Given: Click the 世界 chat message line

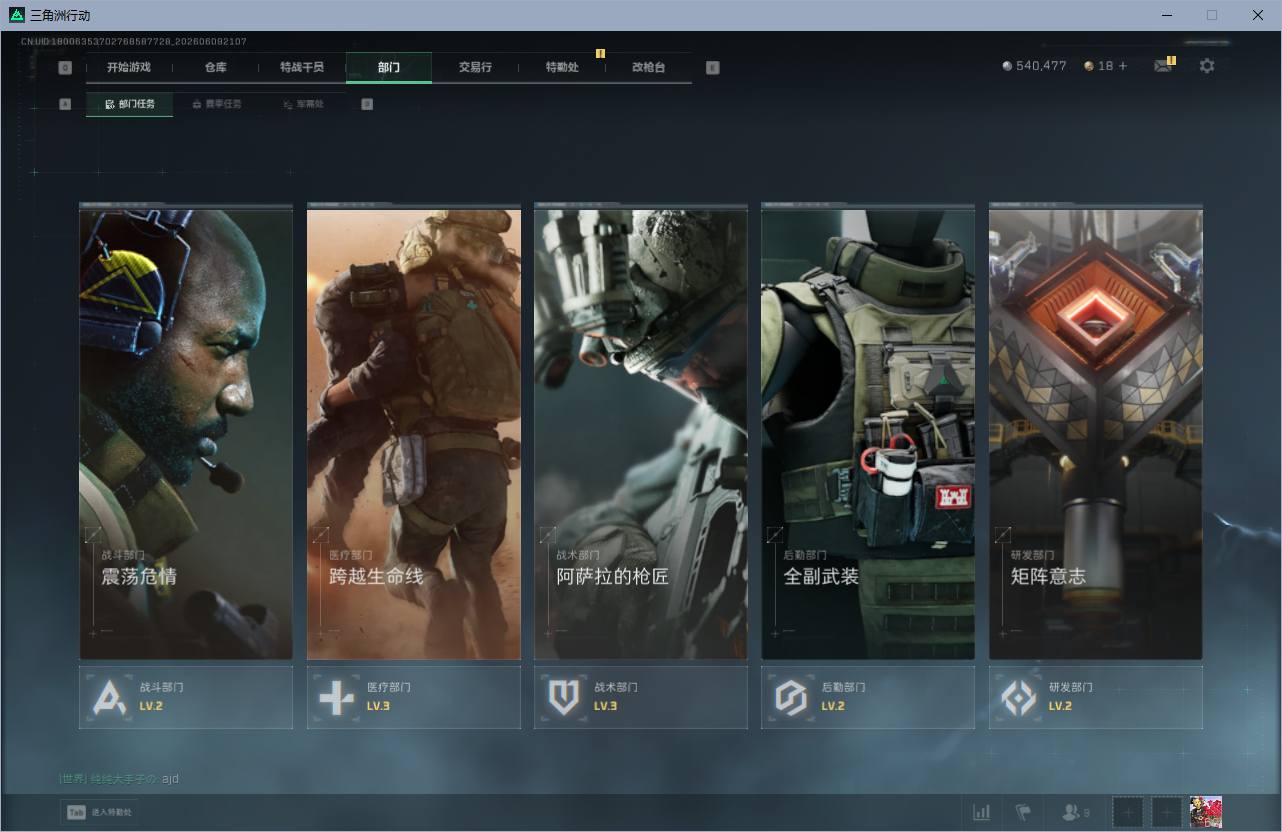Looking at the screenshot, I should pos(119,778).
